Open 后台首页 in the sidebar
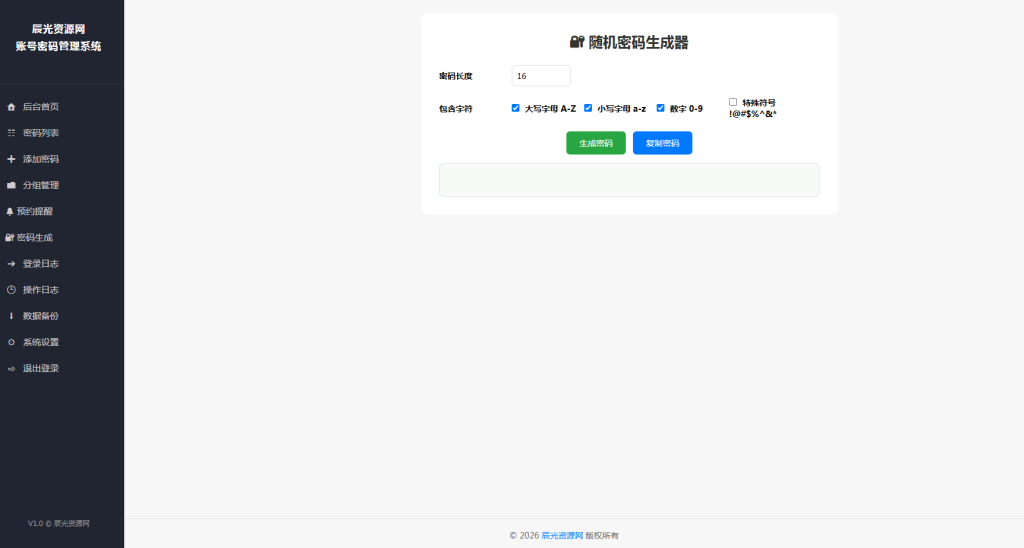 pos(61,107)
